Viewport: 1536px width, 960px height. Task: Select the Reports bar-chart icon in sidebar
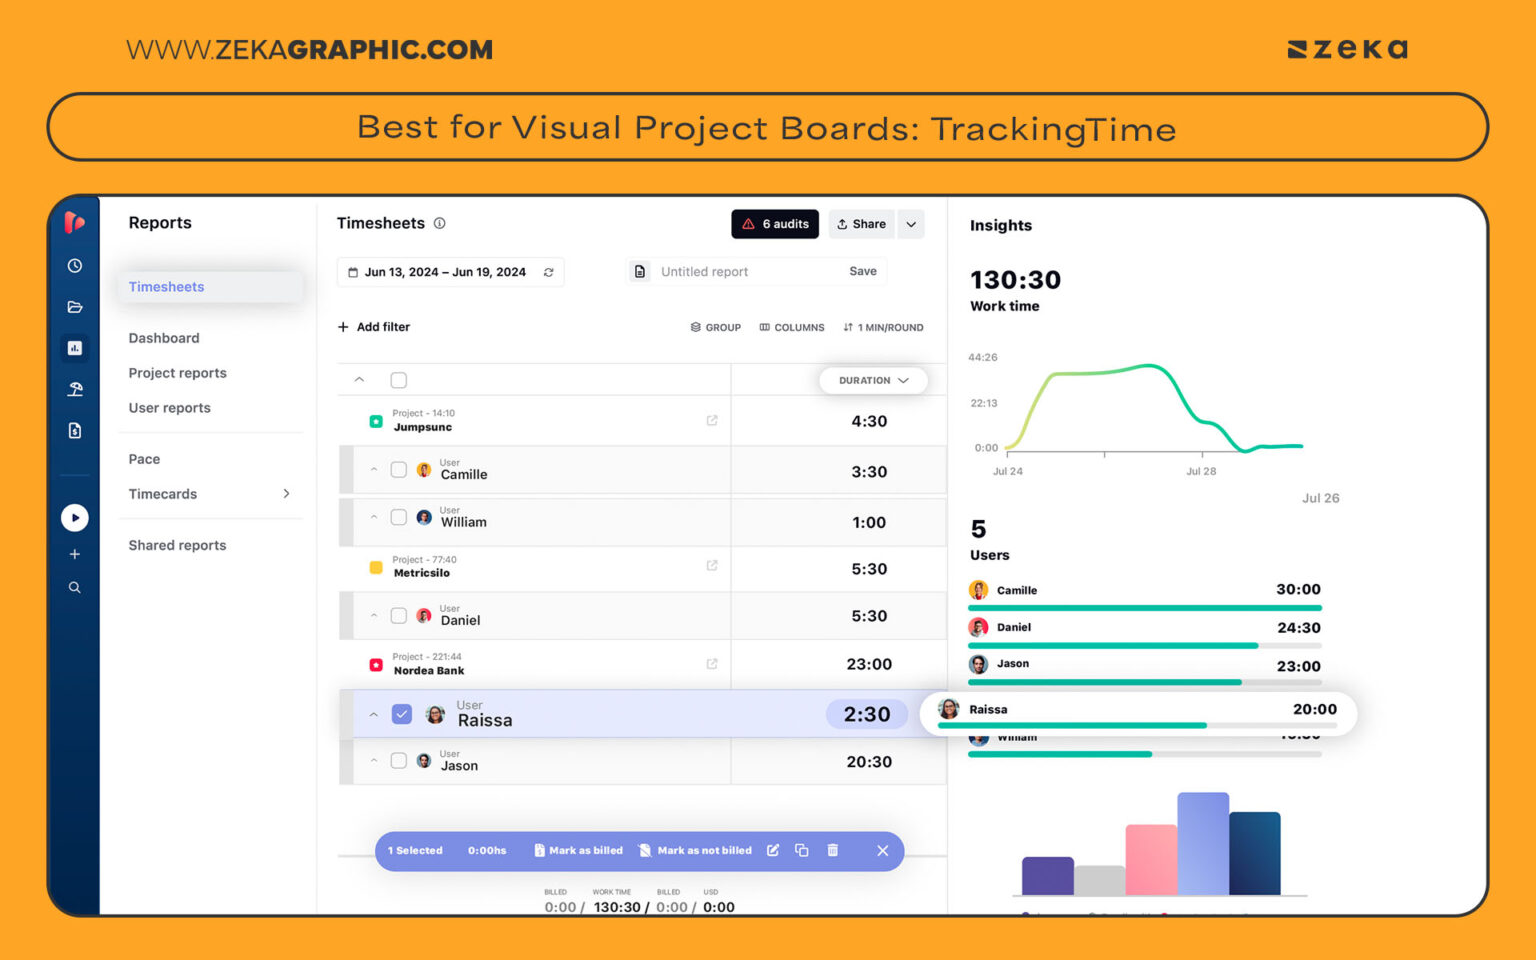75,348
